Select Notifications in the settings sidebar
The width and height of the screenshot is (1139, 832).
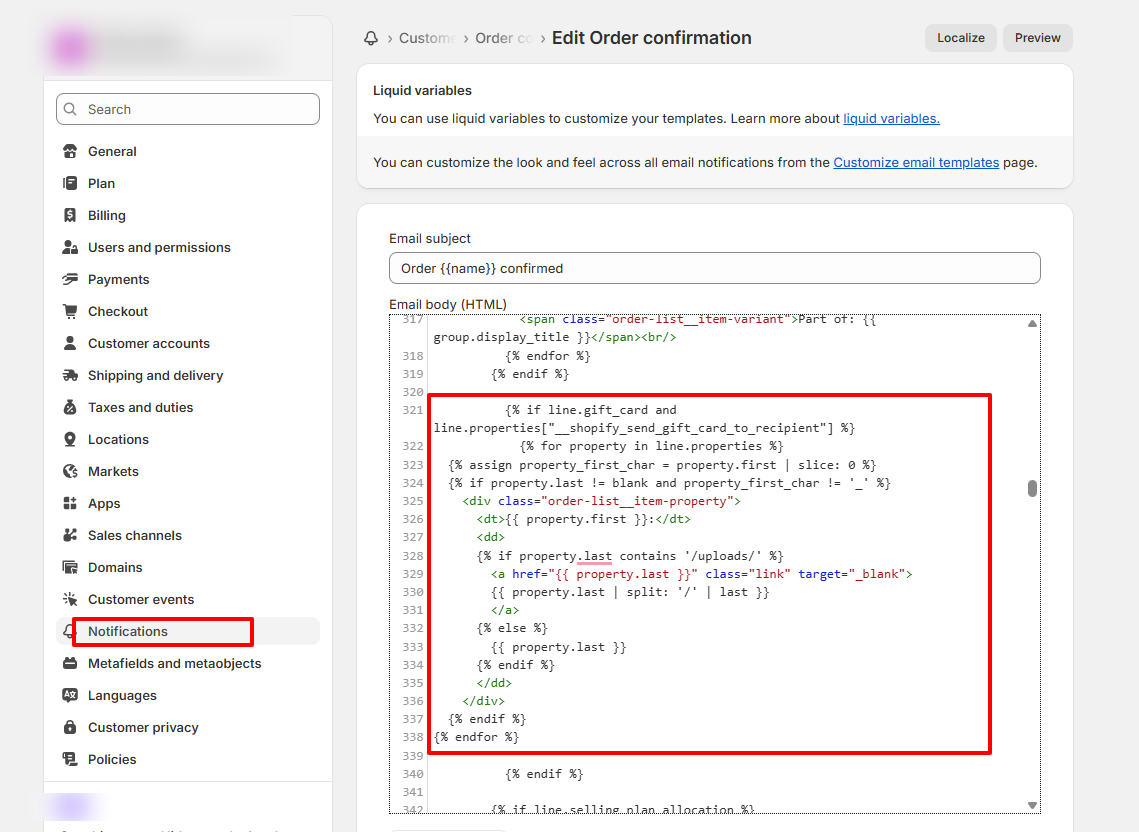coord(128,632)
